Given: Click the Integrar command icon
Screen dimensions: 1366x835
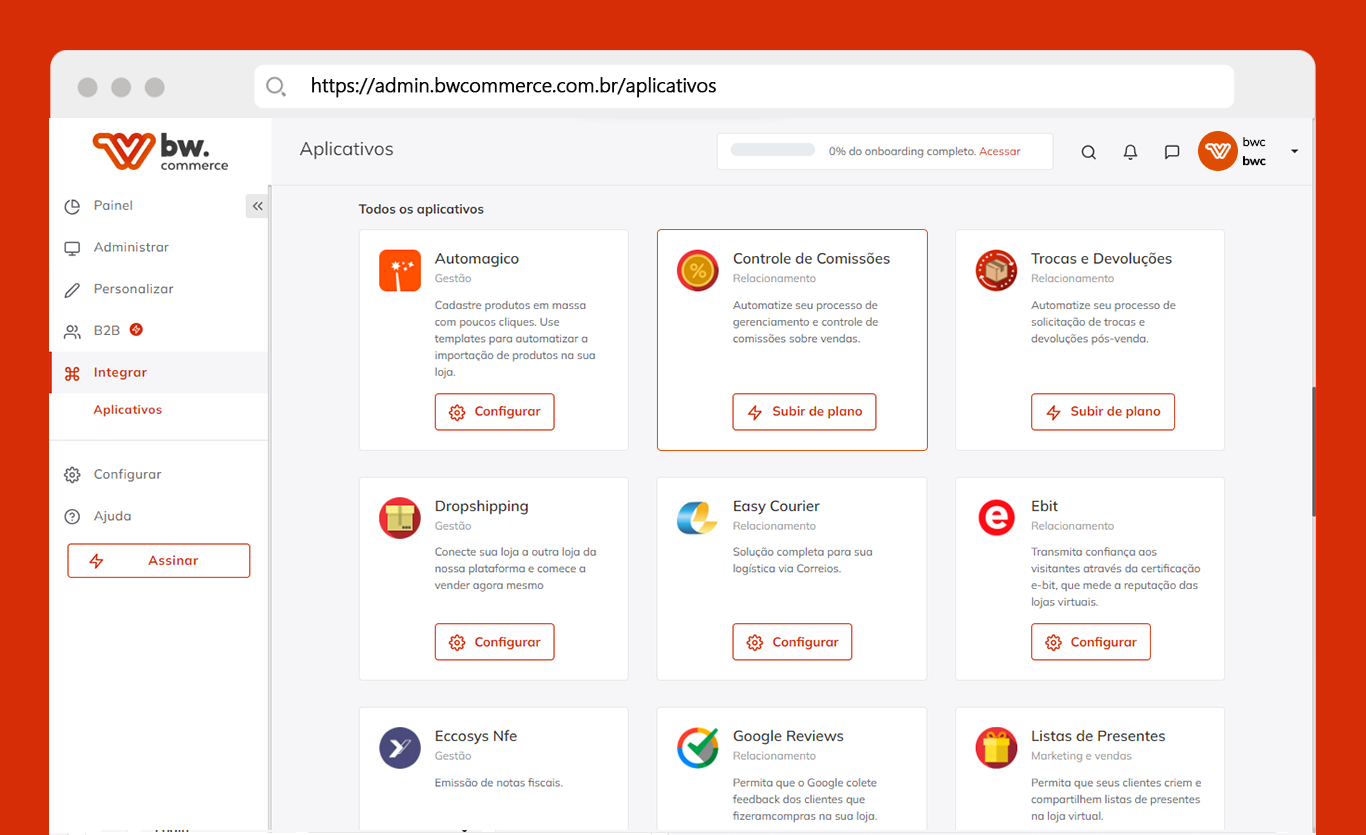Looking at the screenshot, I should pos(72,373).
